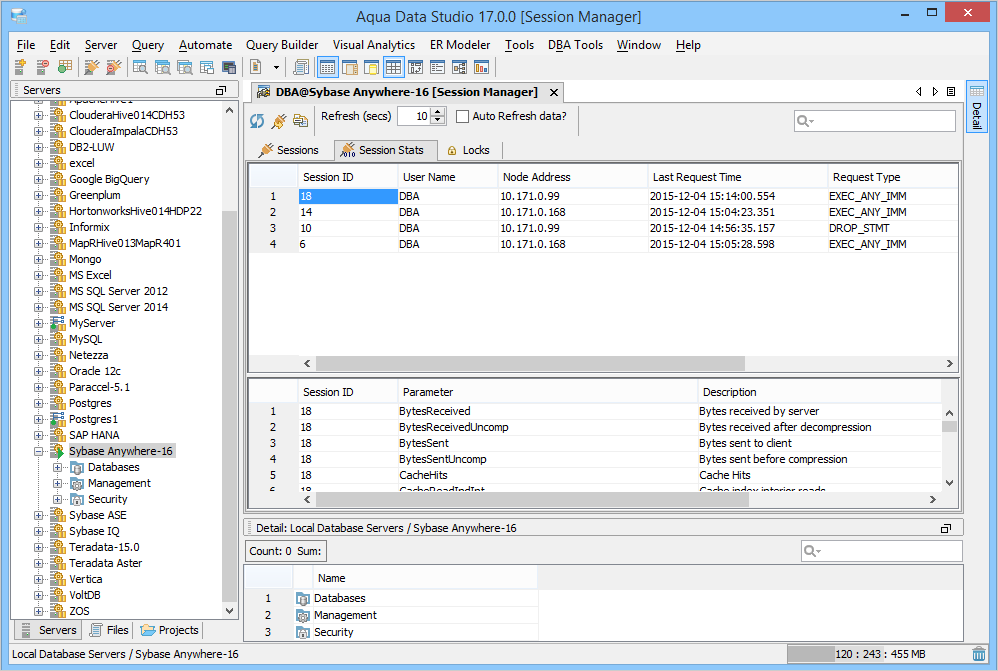Restore the Detail panel with its float button
Image resolution: width=998 pixels, height=671 pixels.
(946, 528)
